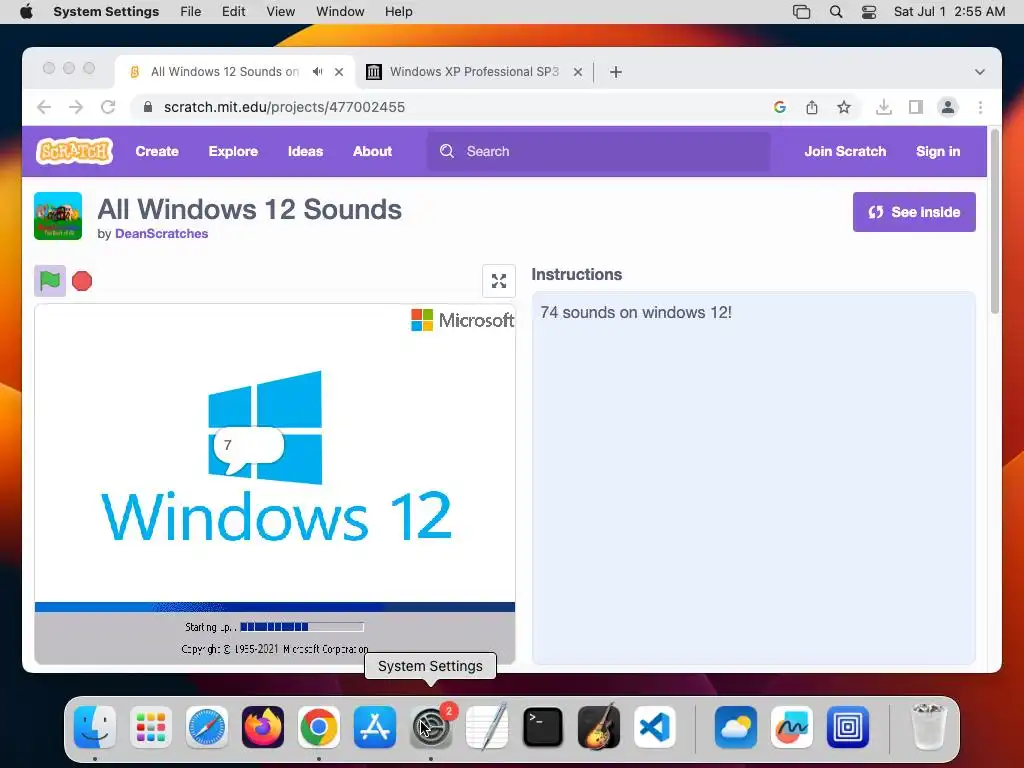Go forward in browser history
The image size is (1024, 768).
click(76, 107)
